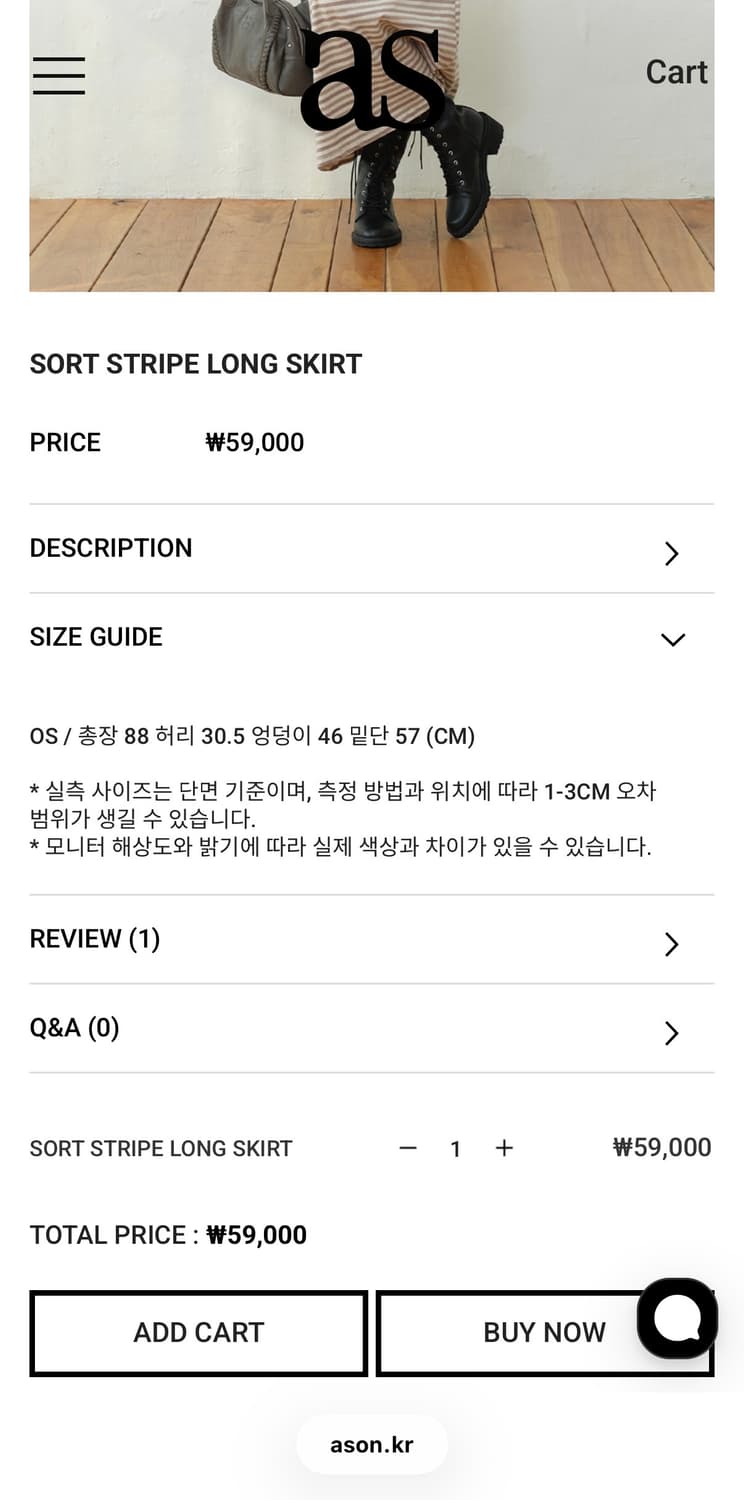Viewport: 744px width, 1500px height.
Task: Click the quantity number field
Action: 456,1149
